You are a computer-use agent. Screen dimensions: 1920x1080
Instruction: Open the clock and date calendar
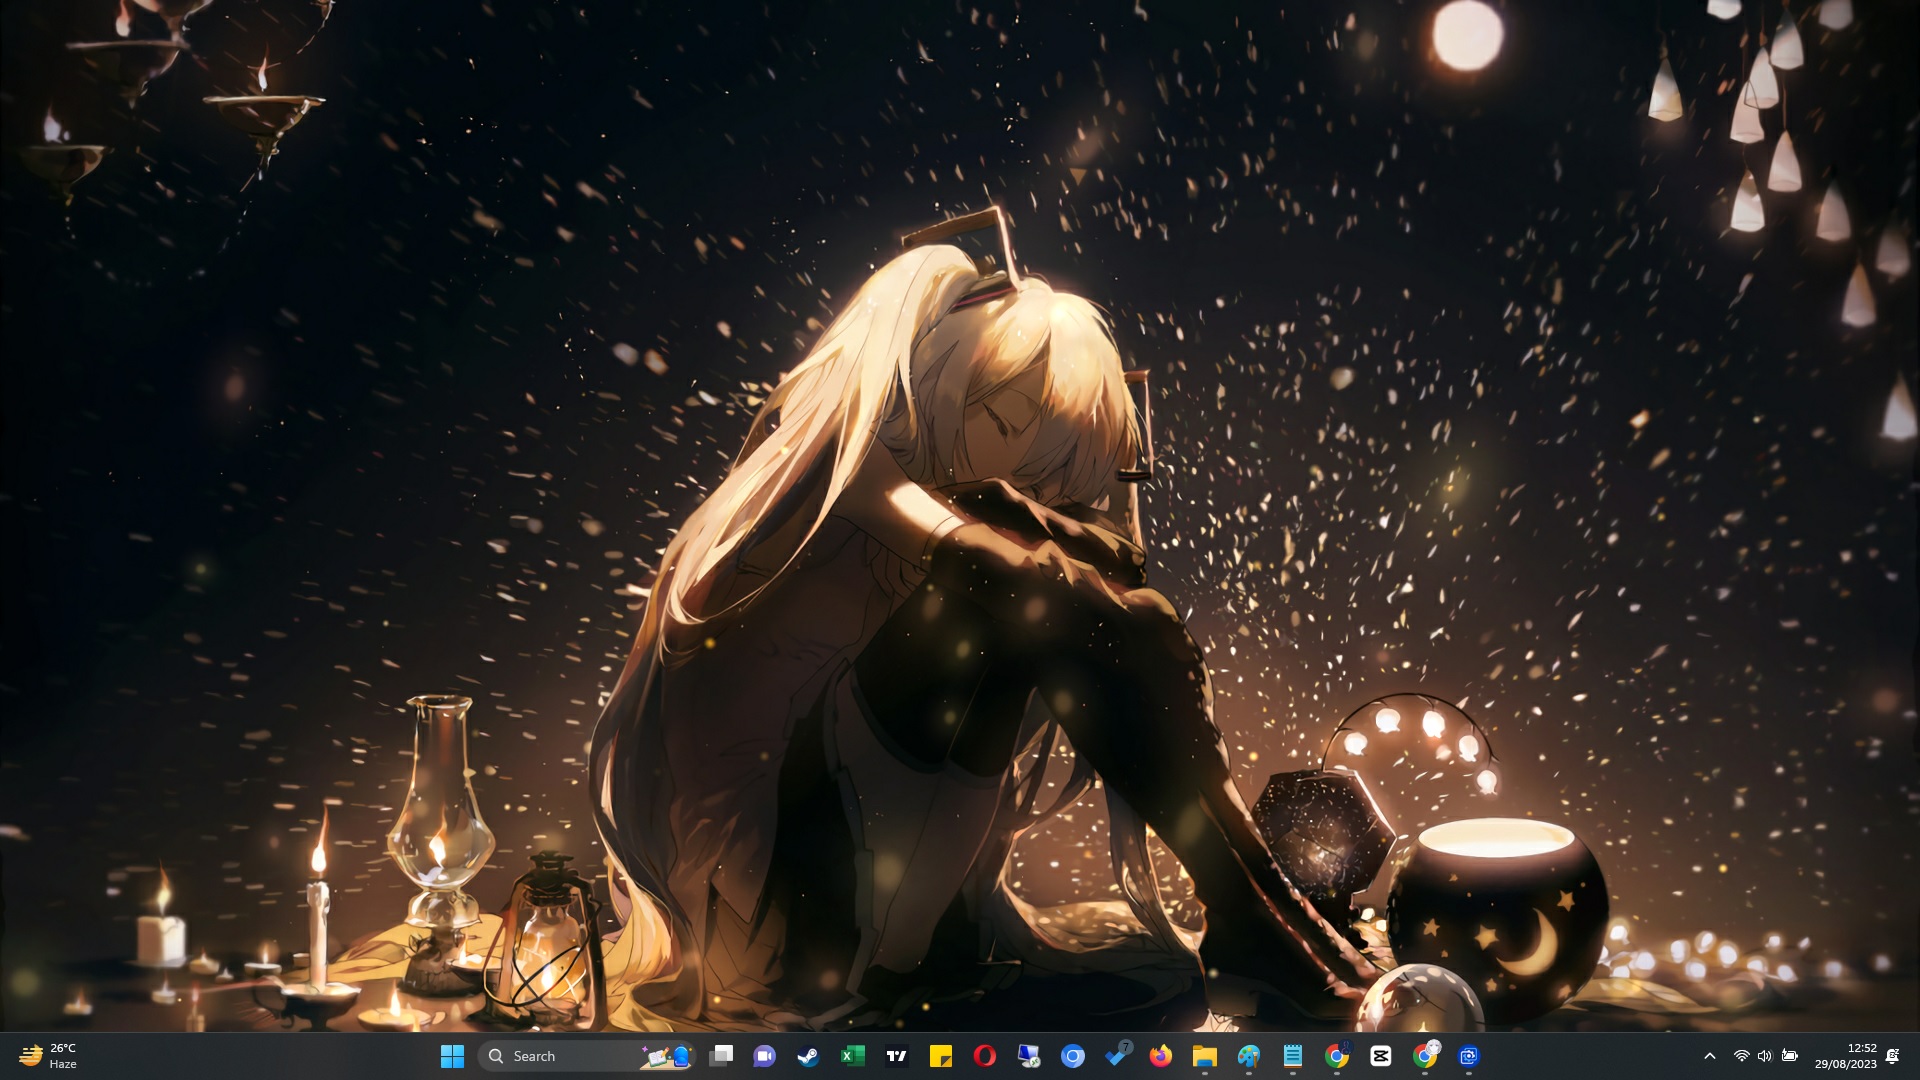pyautogui.click(x=1846, y=1056)
